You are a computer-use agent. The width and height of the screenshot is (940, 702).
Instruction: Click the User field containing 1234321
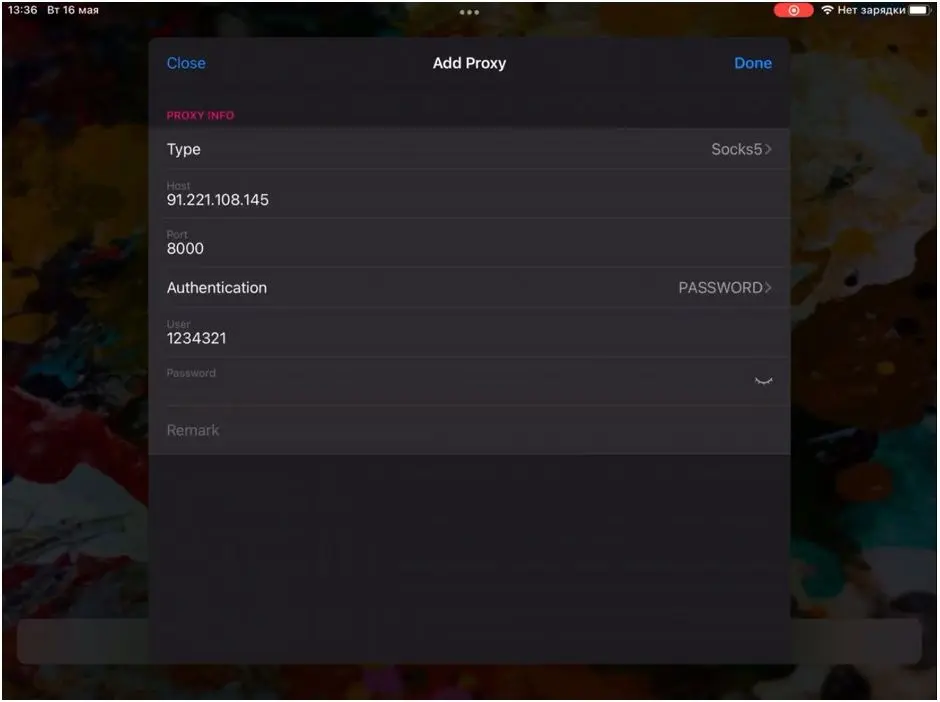[400, 338]
